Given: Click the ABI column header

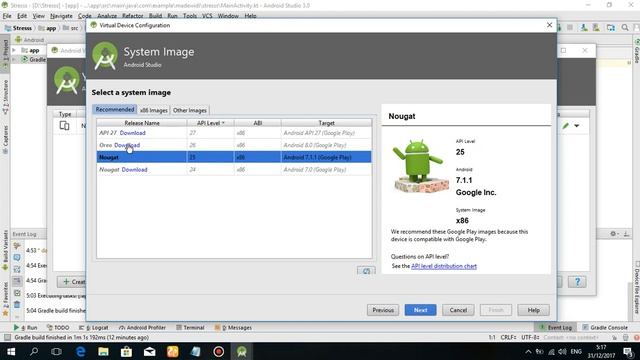Looking at the screenshot, I should [258, 123].
